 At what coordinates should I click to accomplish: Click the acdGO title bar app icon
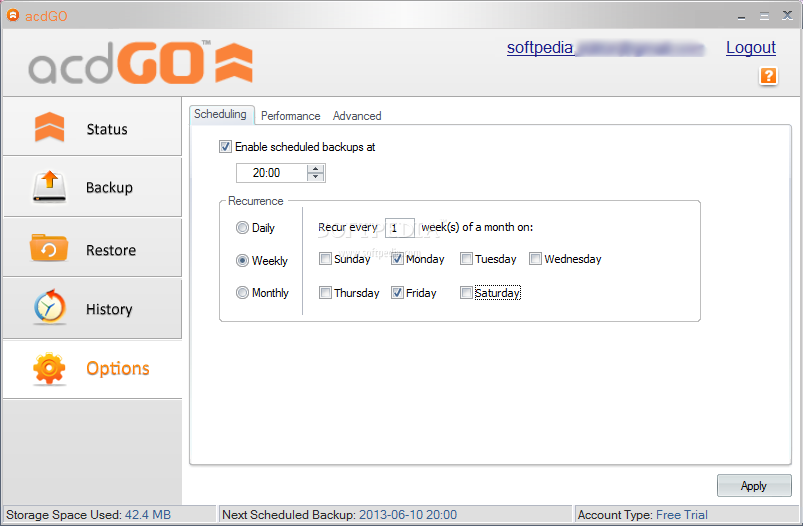click(x=13, y=15)
